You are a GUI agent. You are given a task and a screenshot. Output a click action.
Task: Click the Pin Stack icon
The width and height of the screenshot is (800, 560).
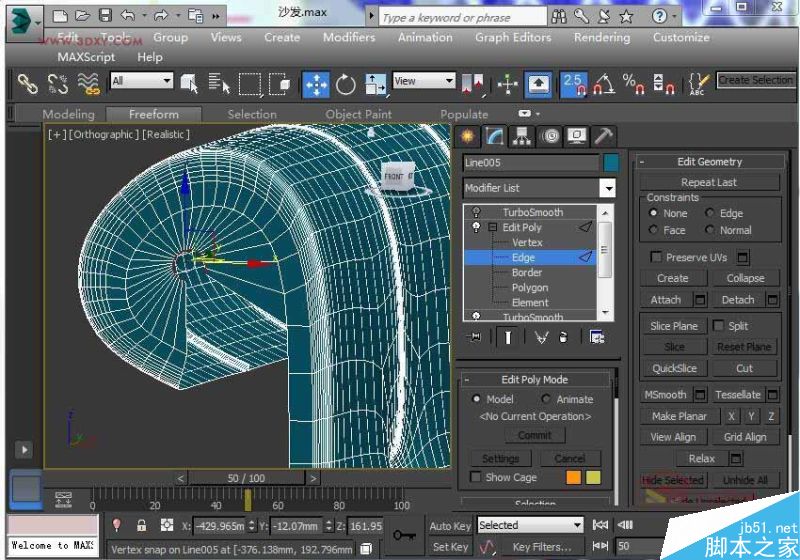point(475,337)
